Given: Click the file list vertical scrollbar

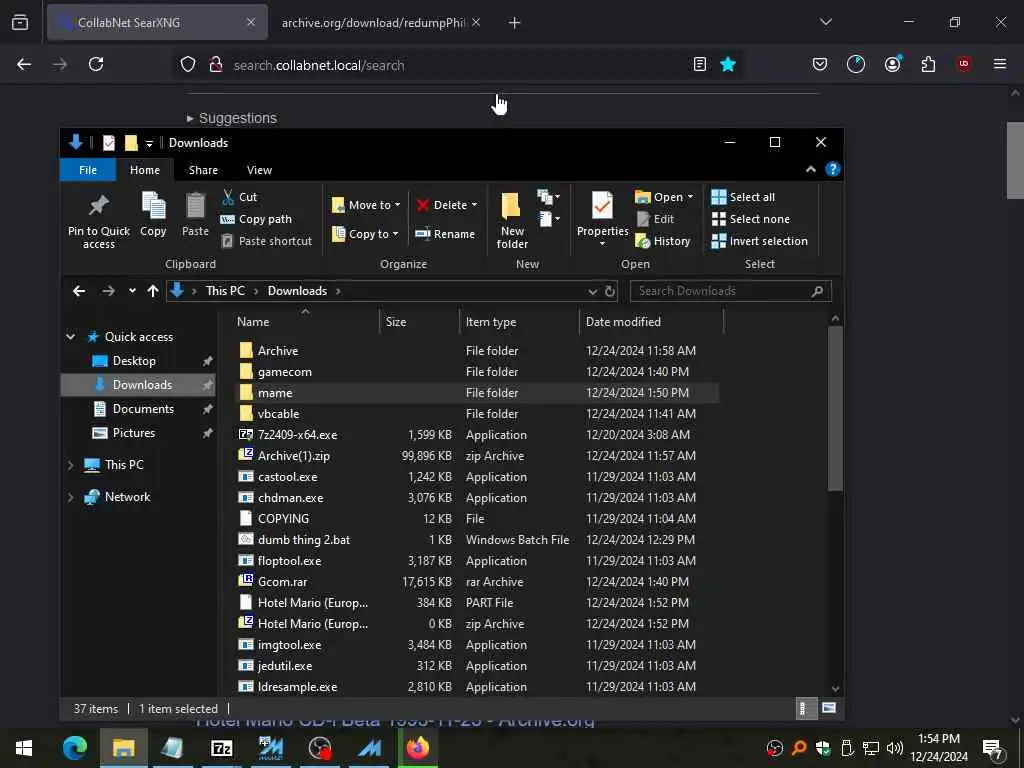Looking at the screenshot, I should click(835, 409).
